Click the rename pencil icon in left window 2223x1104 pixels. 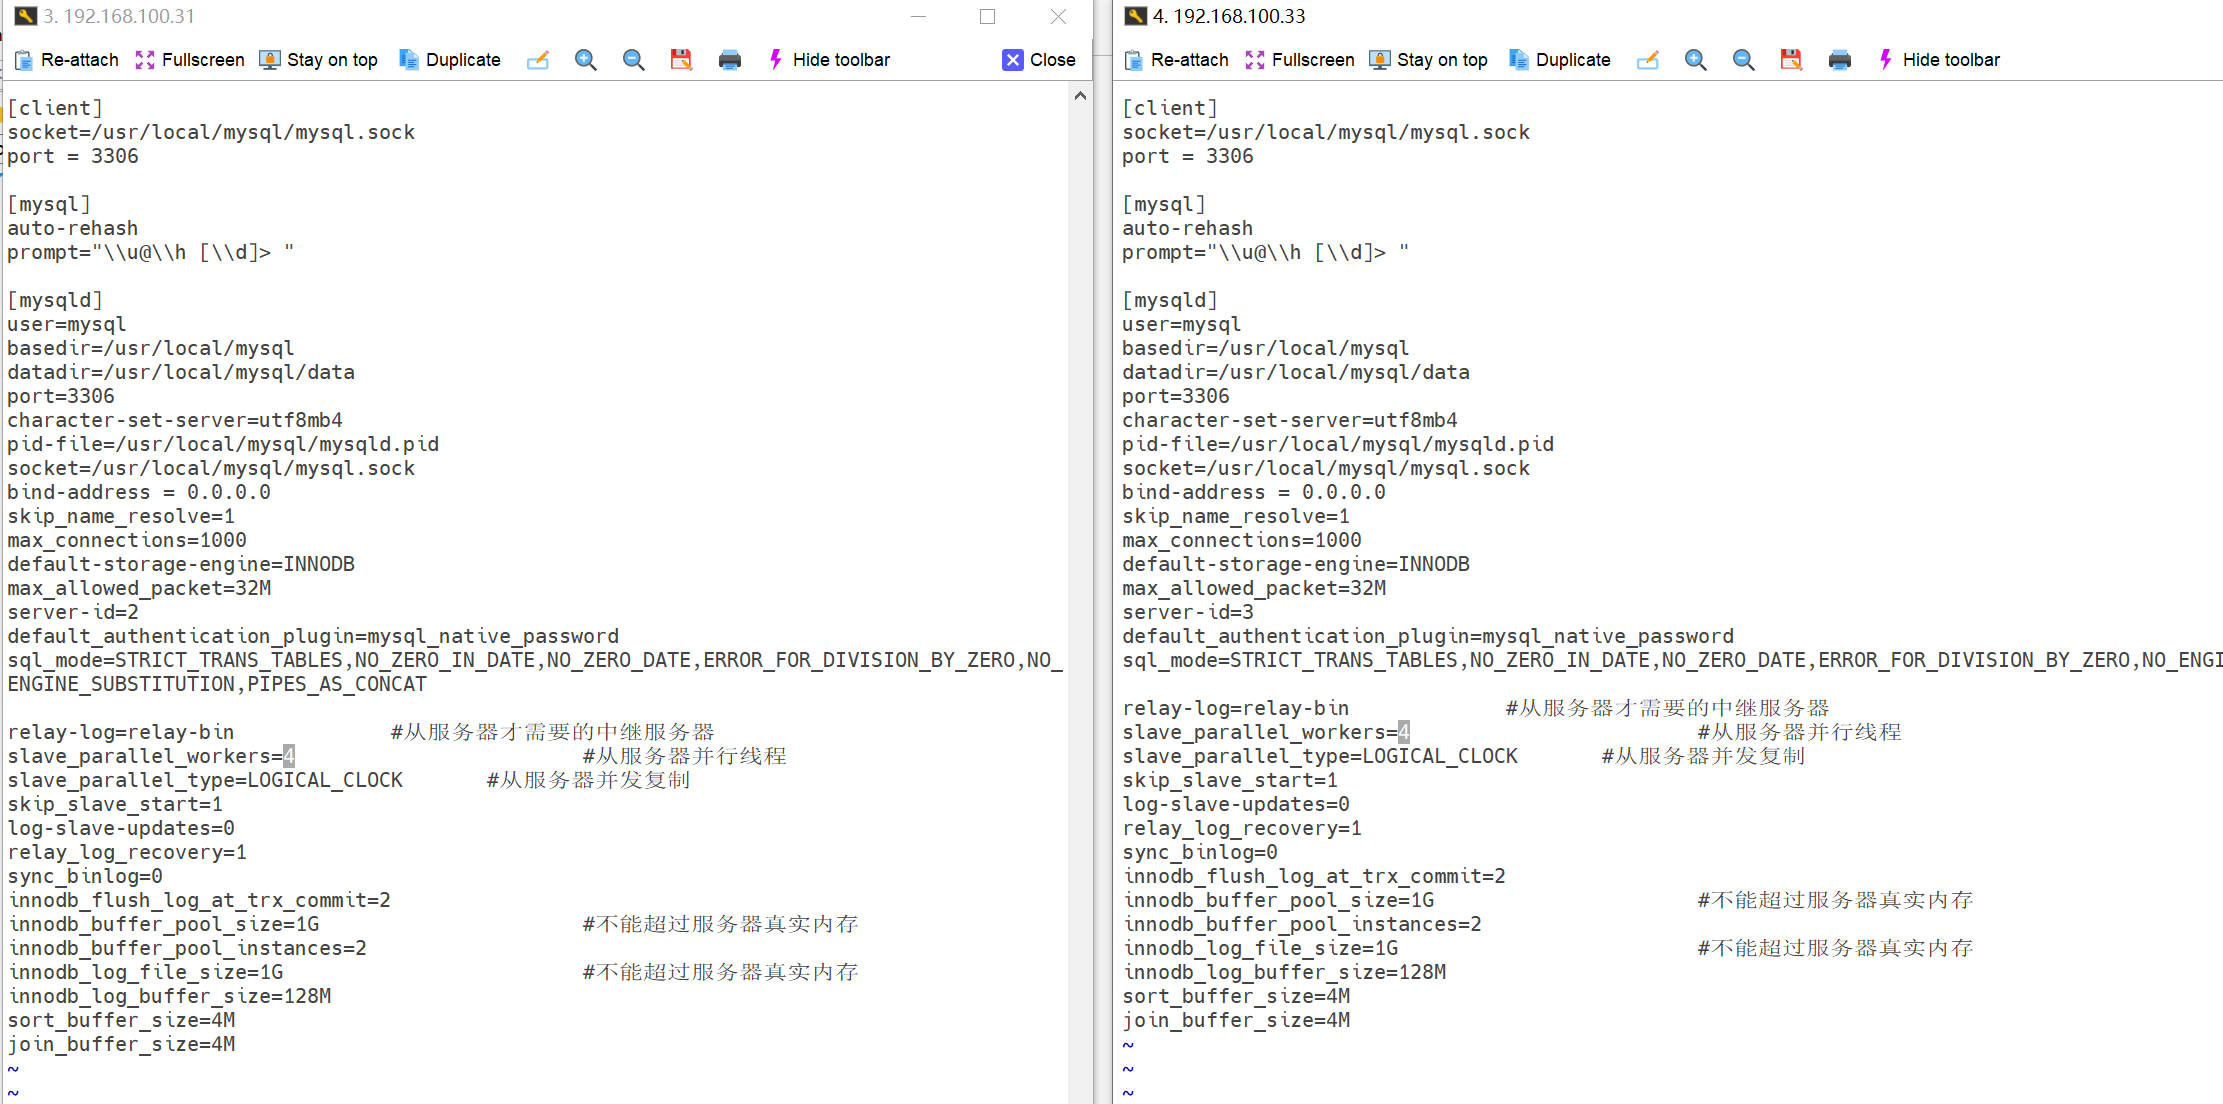point(538,60)
